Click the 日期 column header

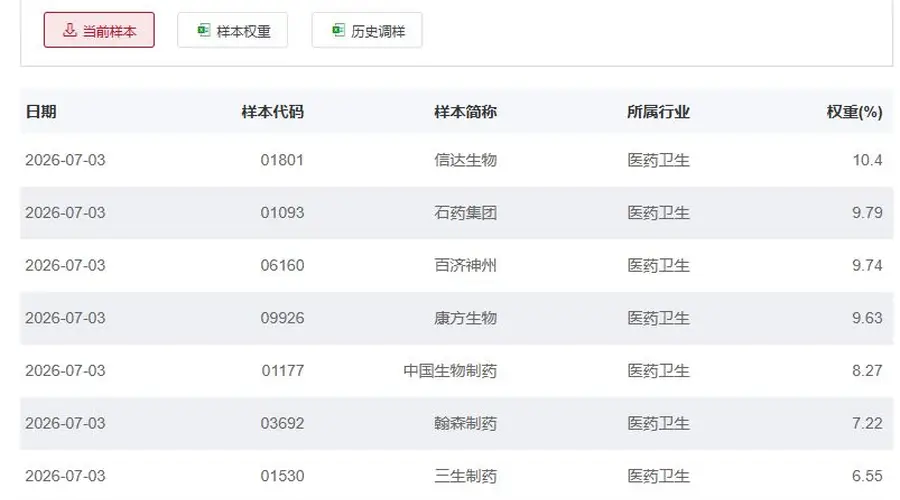tap(41, 111)
